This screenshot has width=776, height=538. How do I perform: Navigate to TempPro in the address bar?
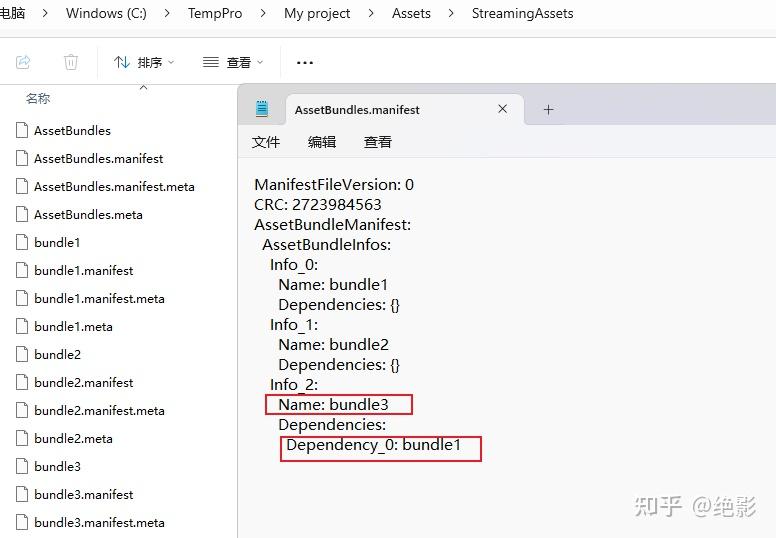point(216,14)
